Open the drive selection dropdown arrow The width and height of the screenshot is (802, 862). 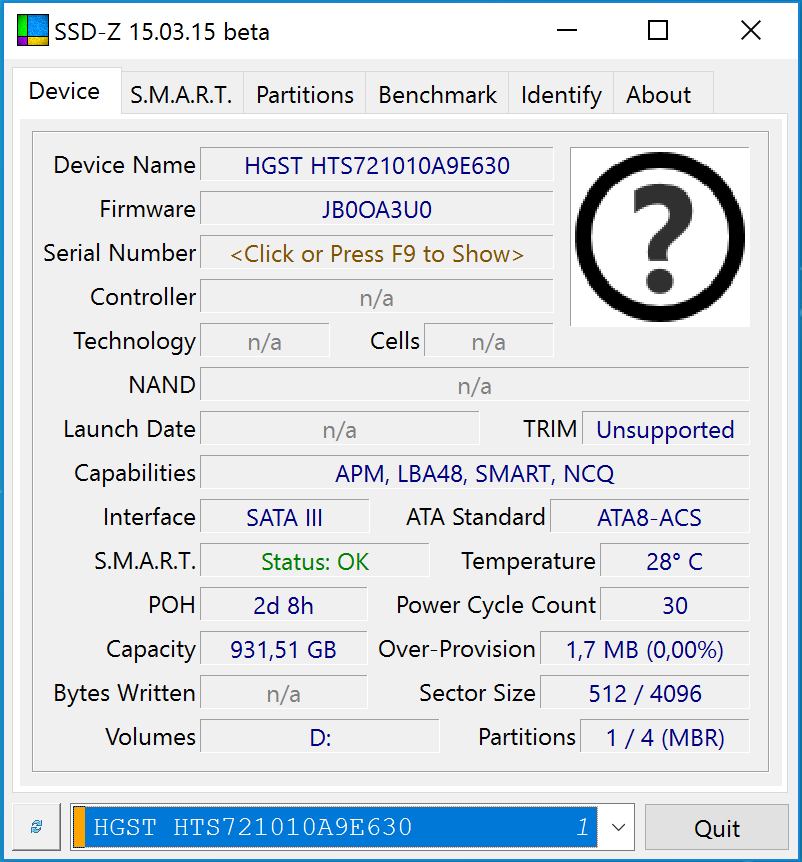(x=618, y=827)
